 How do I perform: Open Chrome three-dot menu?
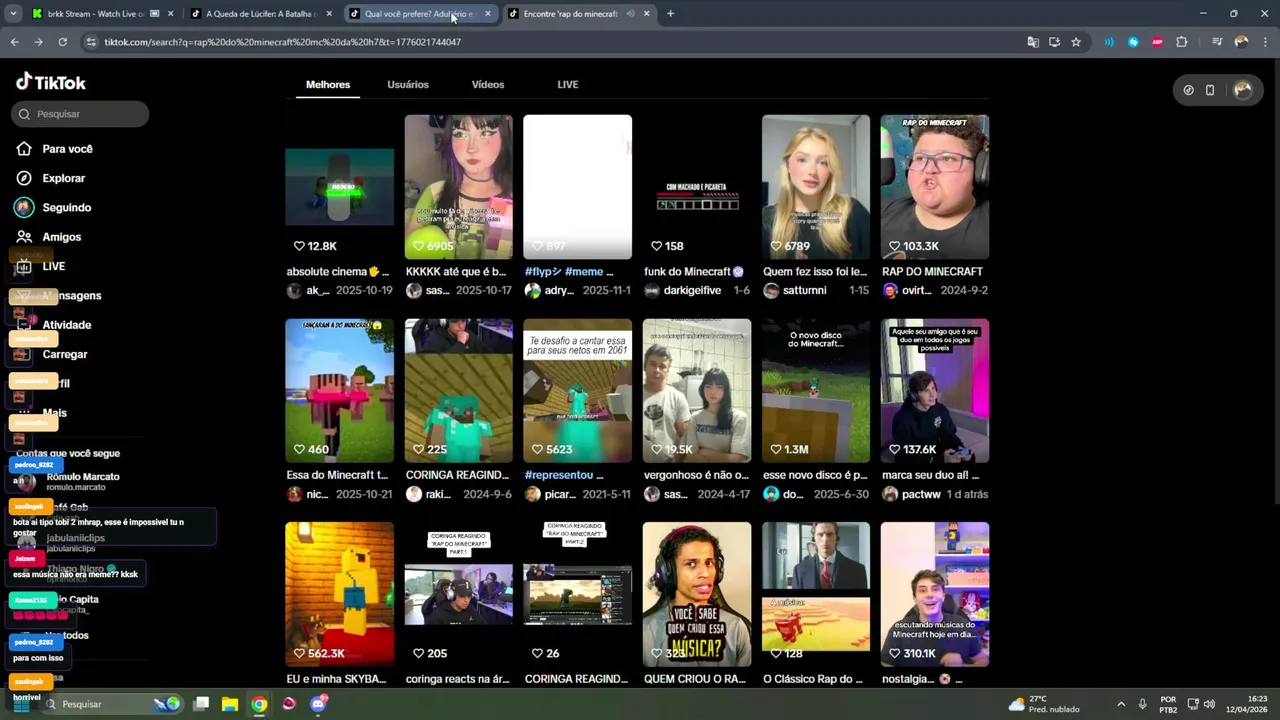pyautogui.click(x=1265, y=42)
